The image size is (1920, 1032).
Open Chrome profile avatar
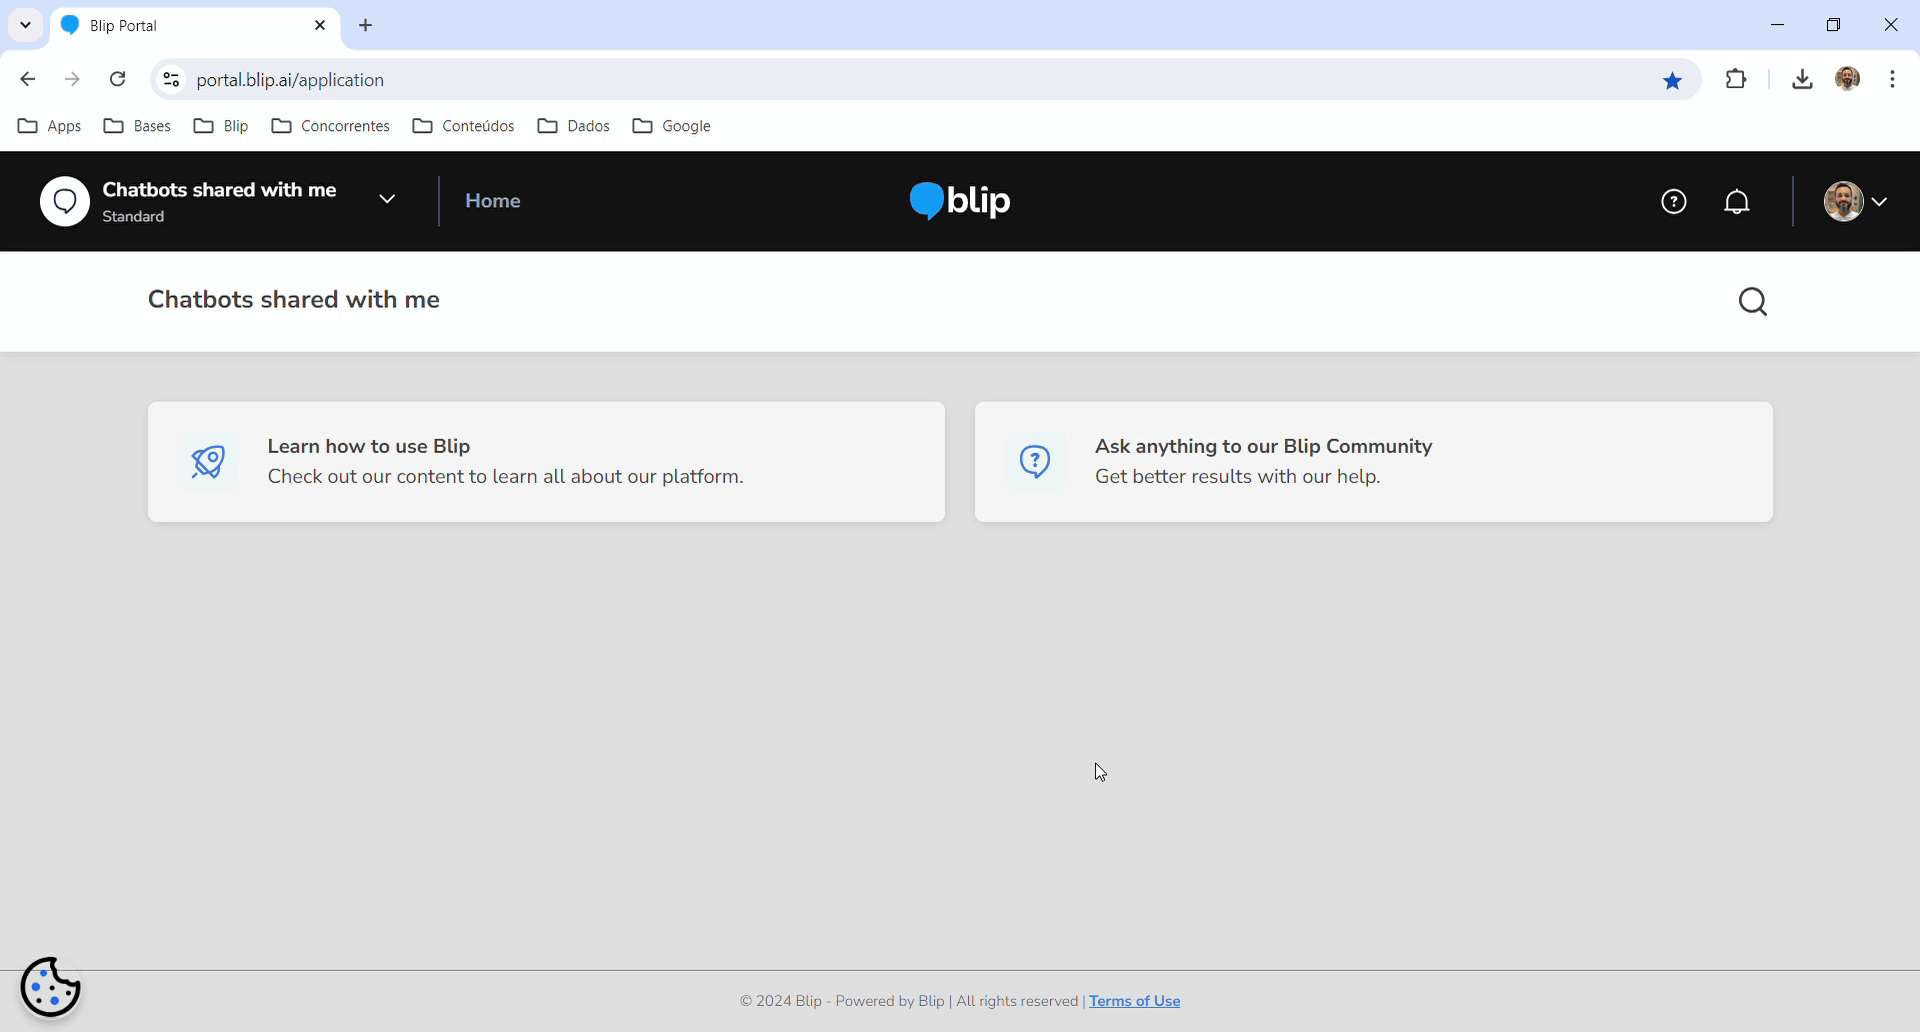1848,79
